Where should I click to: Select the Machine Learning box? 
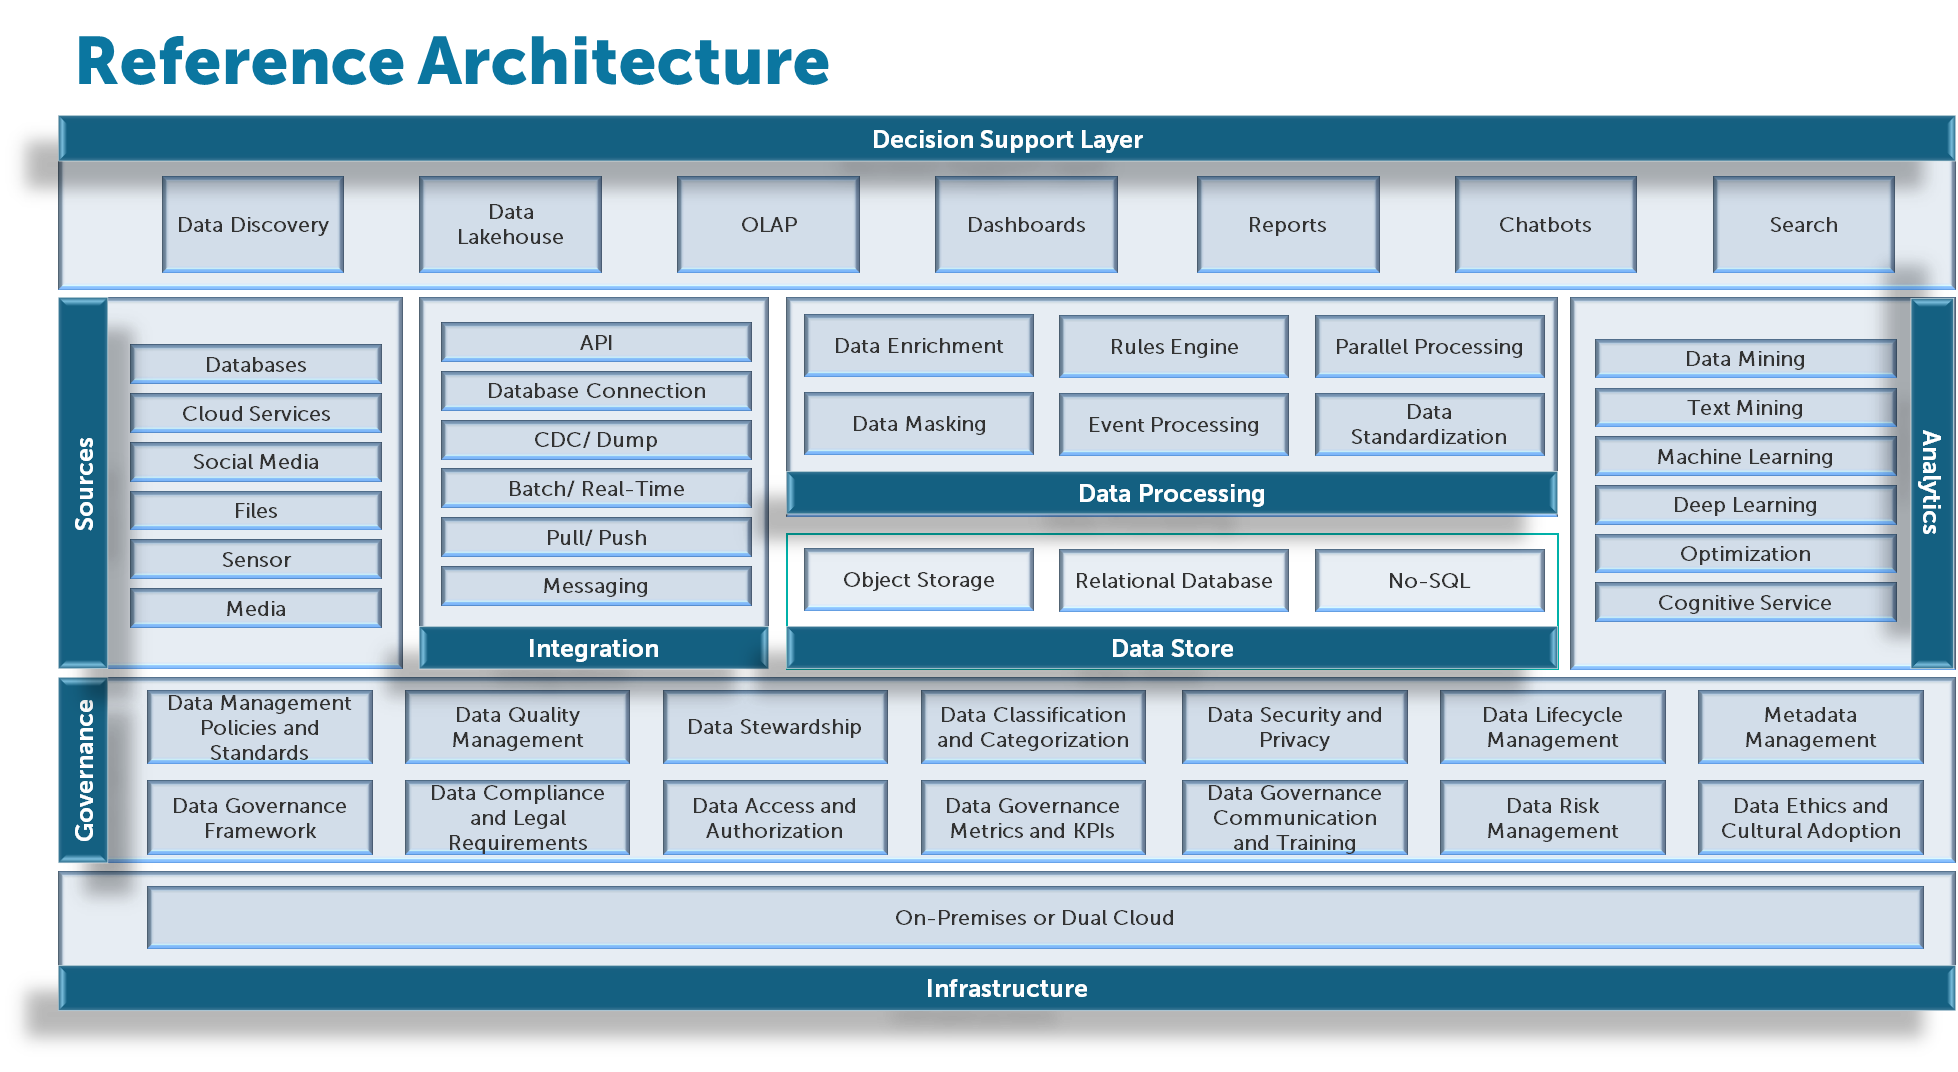click(1745, 456)
